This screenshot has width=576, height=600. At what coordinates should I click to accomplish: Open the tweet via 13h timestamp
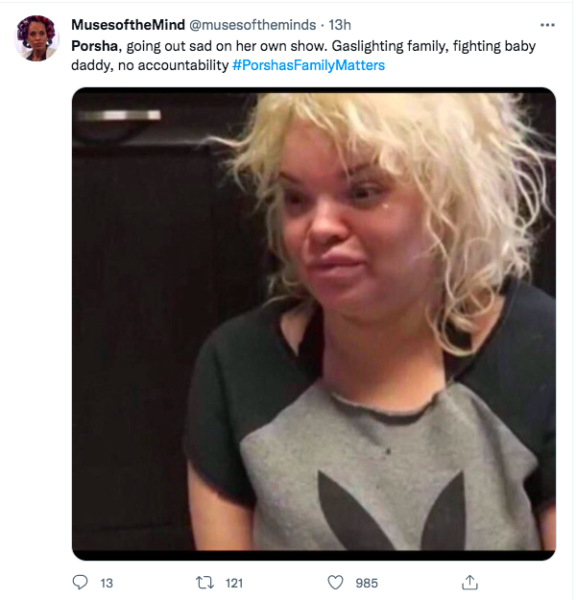click(x=339, y=25)
